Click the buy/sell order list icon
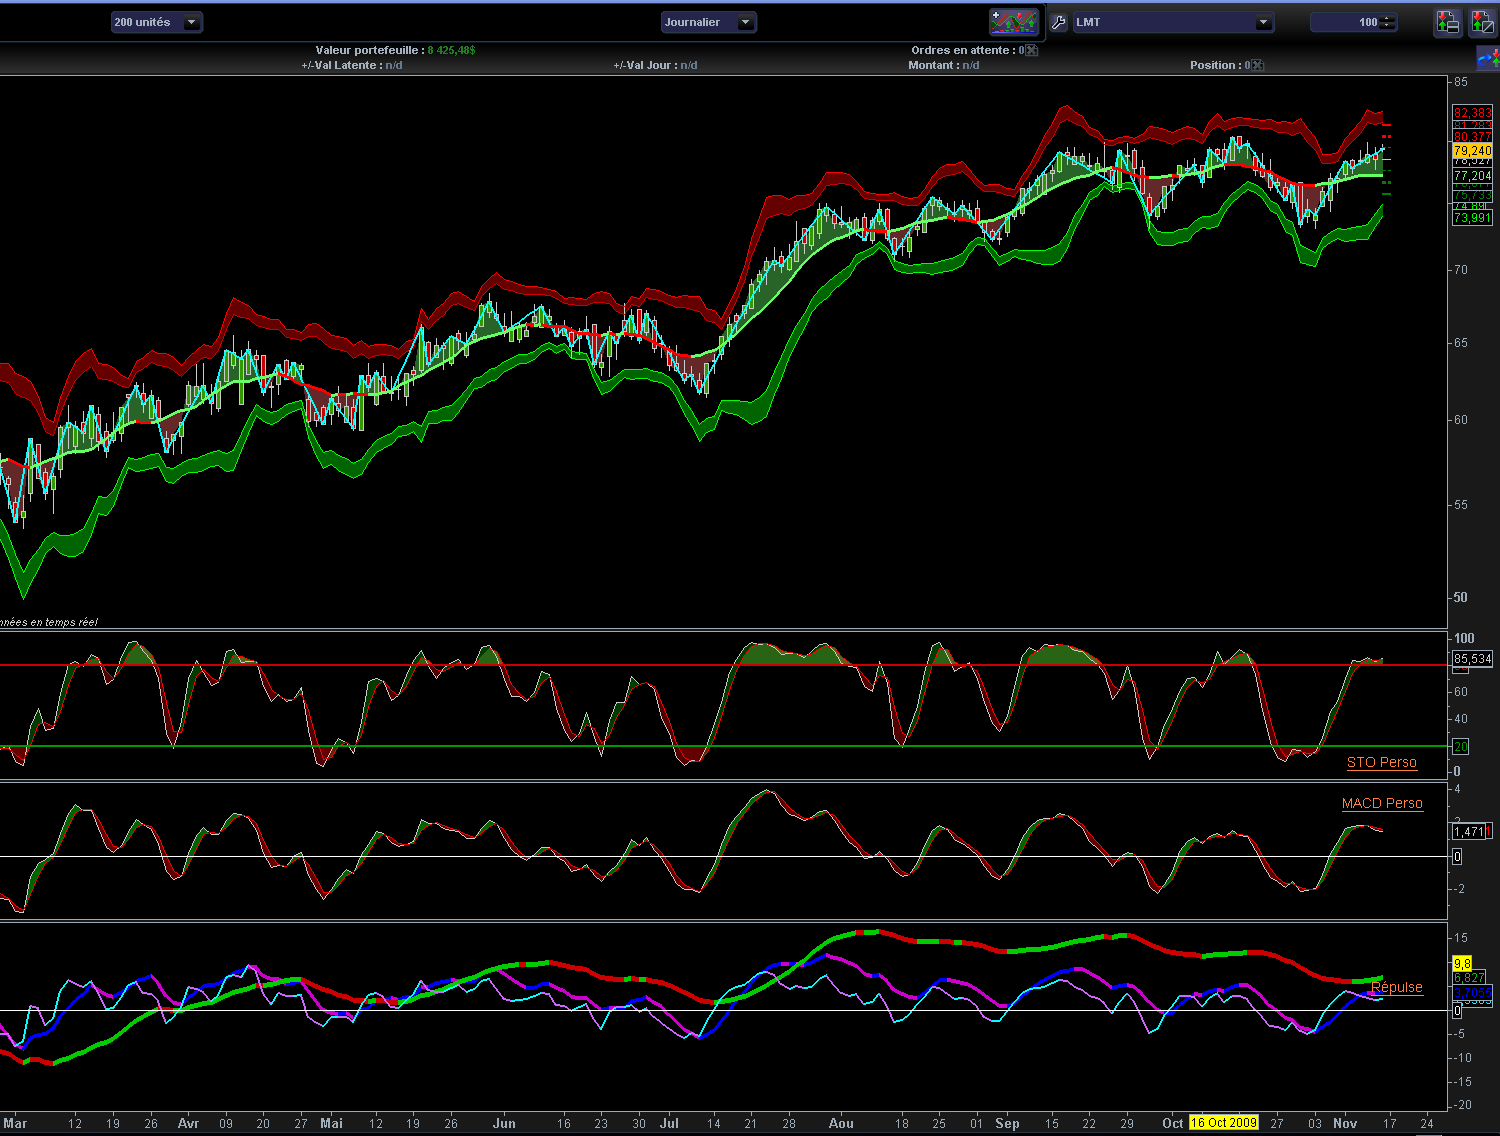 pyautogui.click(x=1447, y=22)
